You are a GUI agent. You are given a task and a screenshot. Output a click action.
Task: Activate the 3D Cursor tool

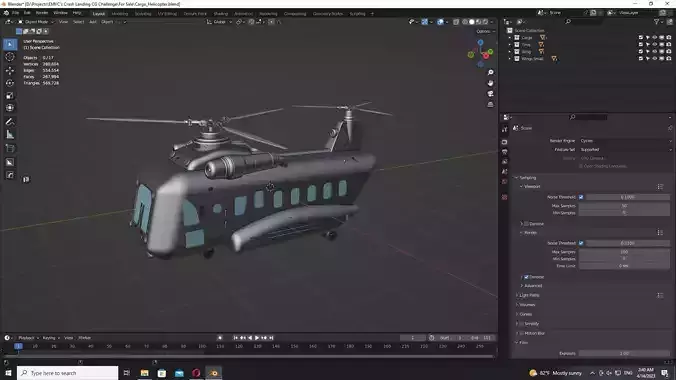click(x=10, y=57)
